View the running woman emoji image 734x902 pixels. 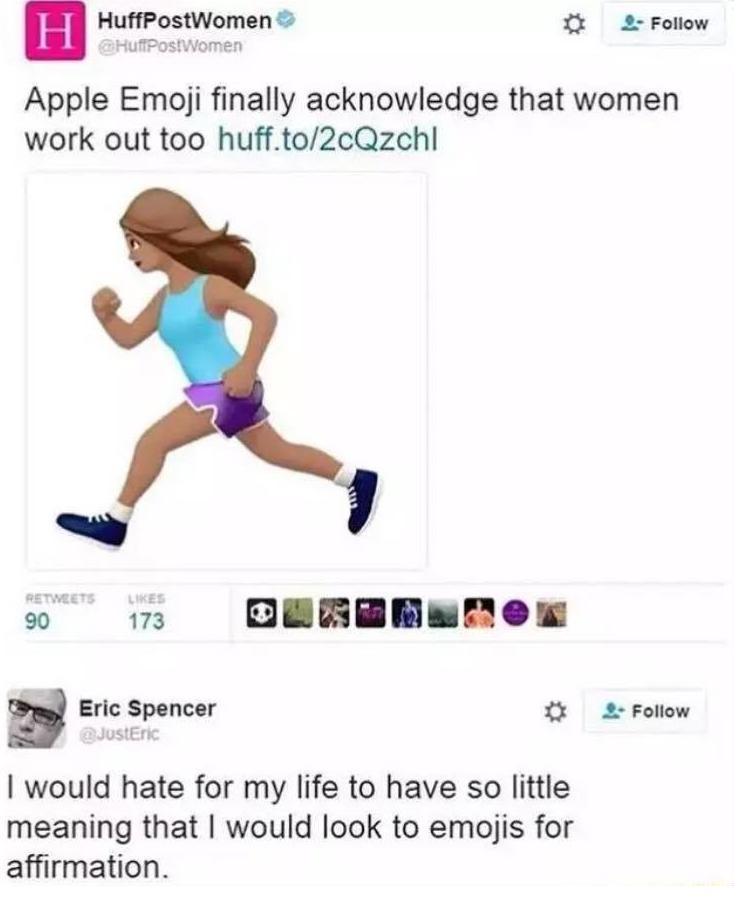(226, 371)
